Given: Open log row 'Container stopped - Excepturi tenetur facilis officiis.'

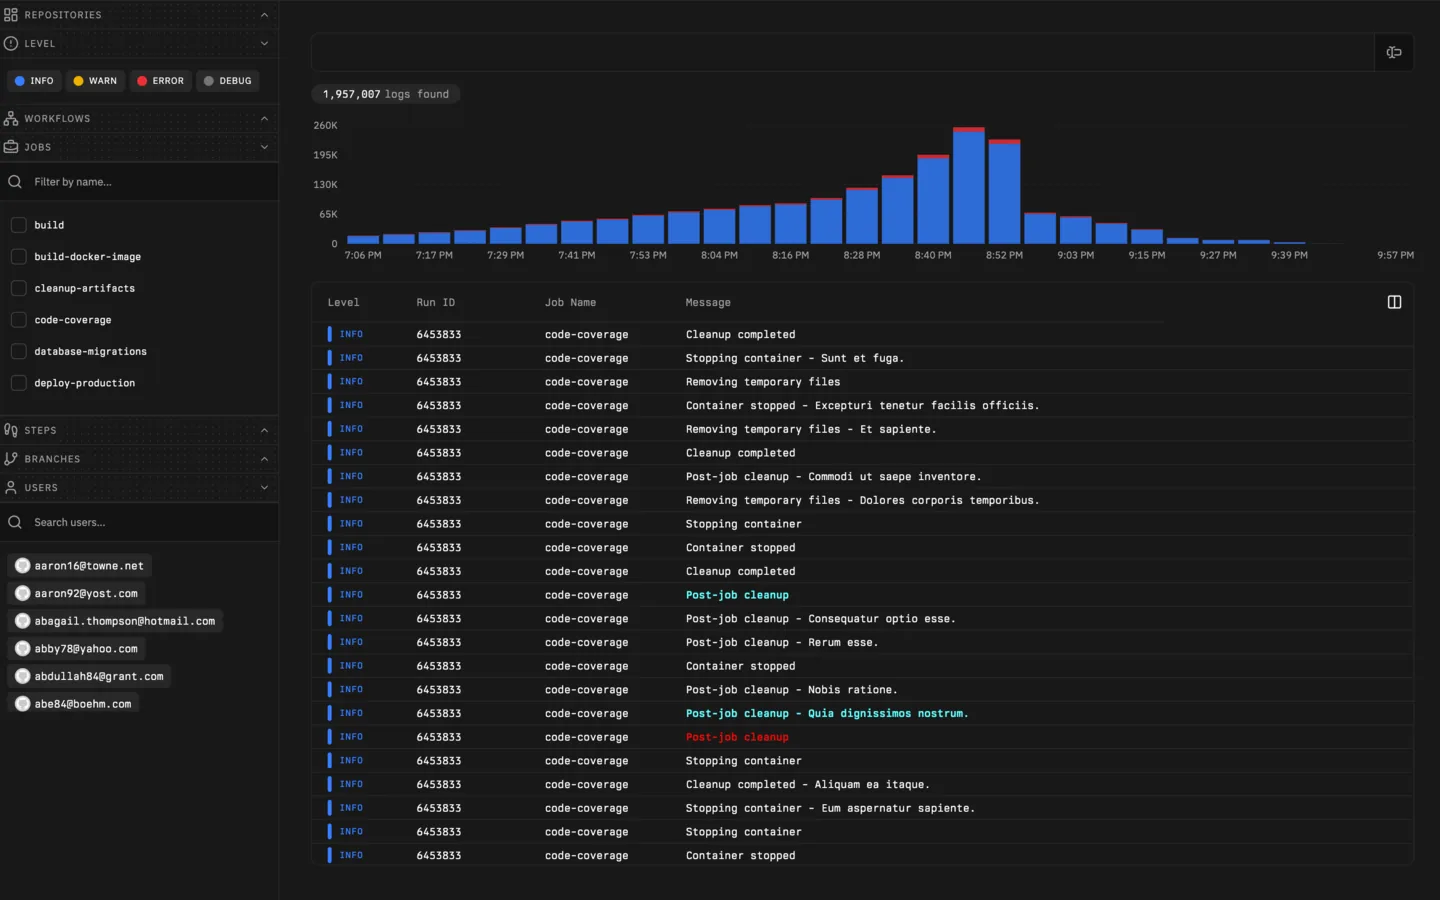Looking at the screenshot, I should click(x=862, y=405).
